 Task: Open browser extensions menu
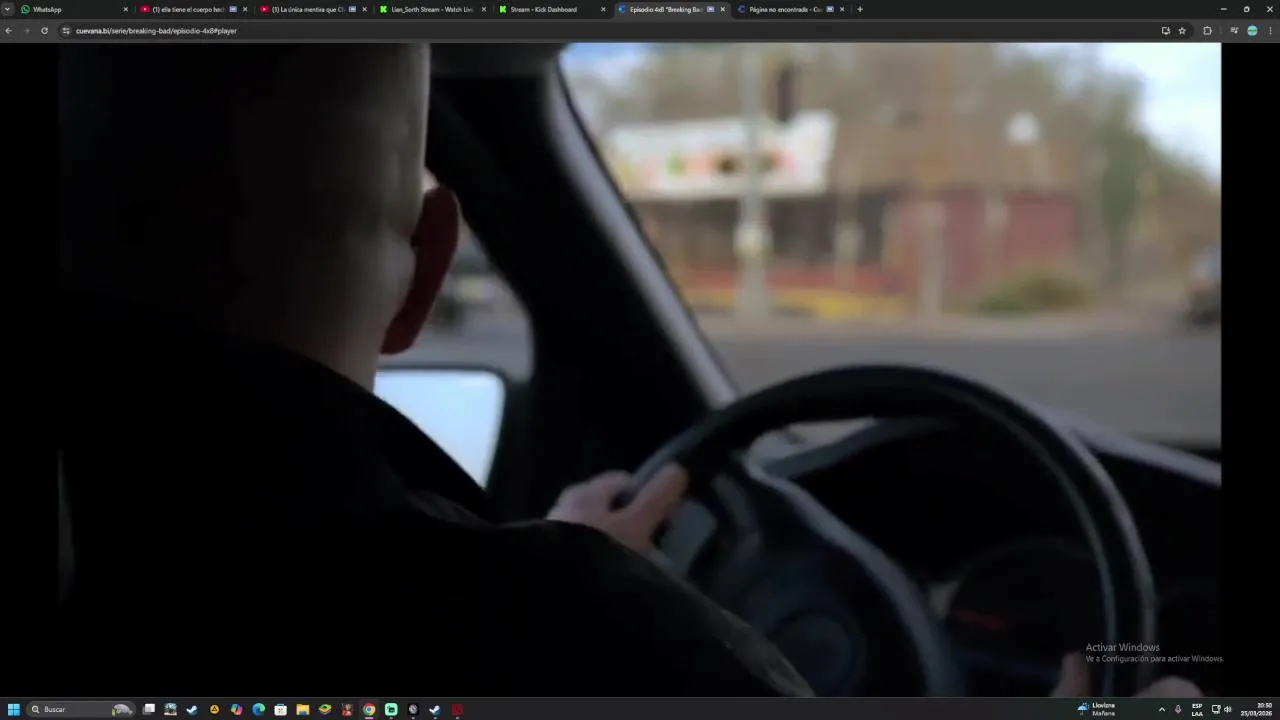[x=1207, y=31]
